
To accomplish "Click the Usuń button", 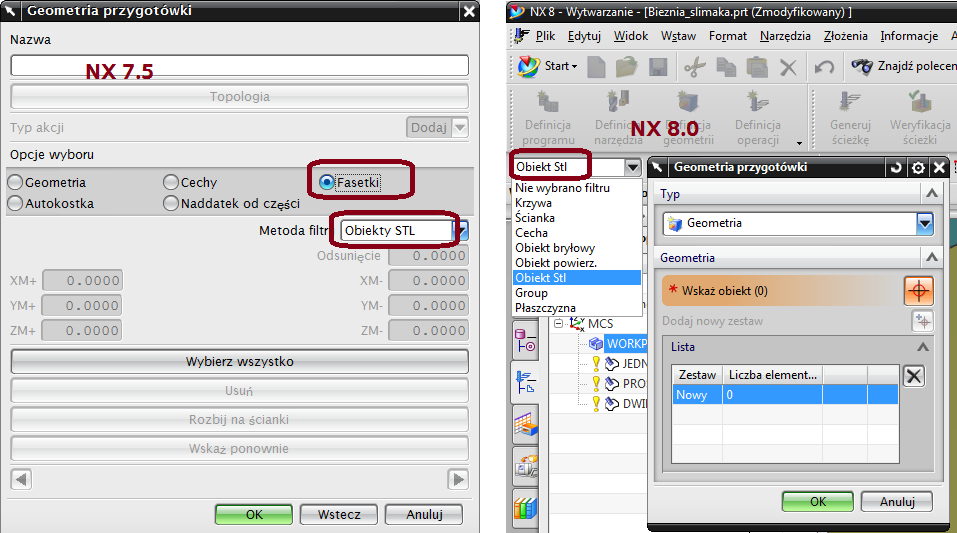I will [240, 391].
